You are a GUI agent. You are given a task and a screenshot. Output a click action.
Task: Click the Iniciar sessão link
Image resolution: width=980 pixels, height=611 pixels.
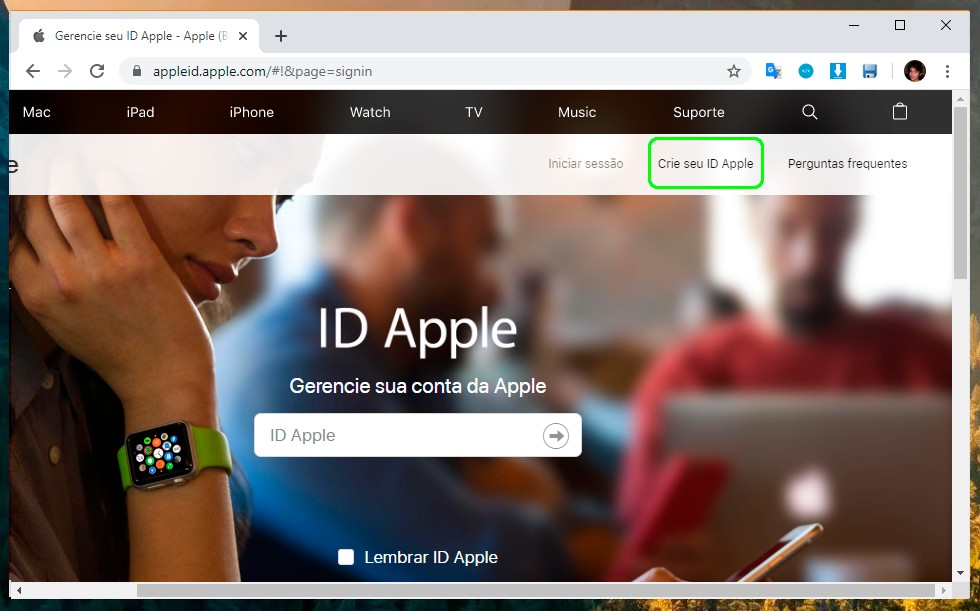coord(586,164)
